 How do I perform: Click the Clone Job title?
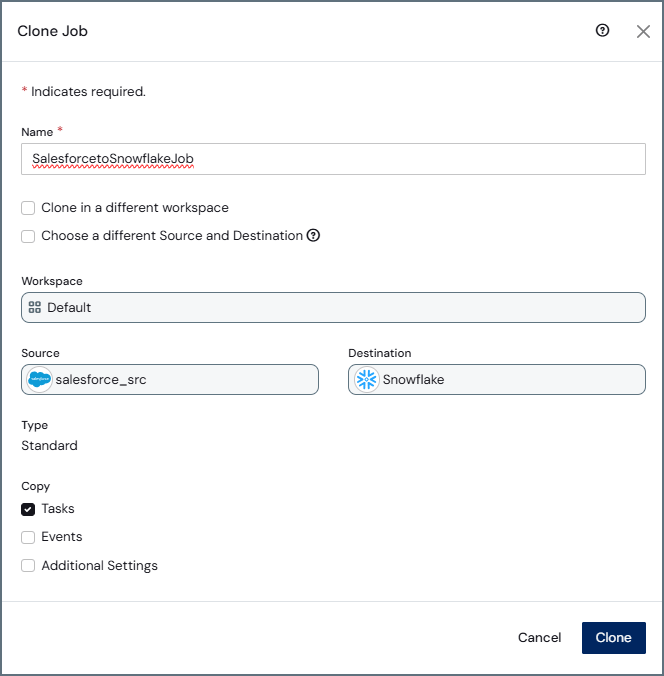pos(53,31)
